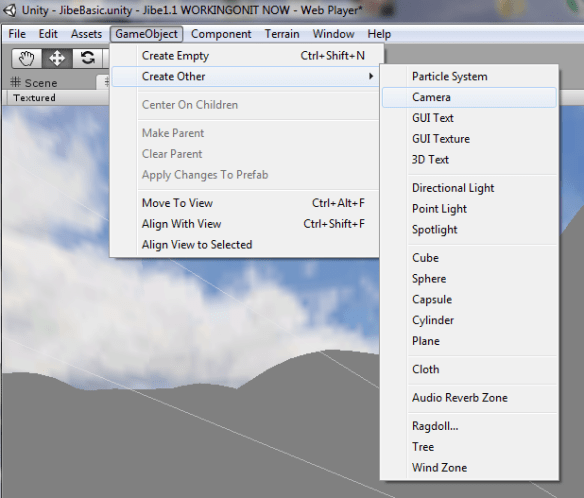Open the Component menu
This screenshot has width=584, height=498.
pos(221,34)
